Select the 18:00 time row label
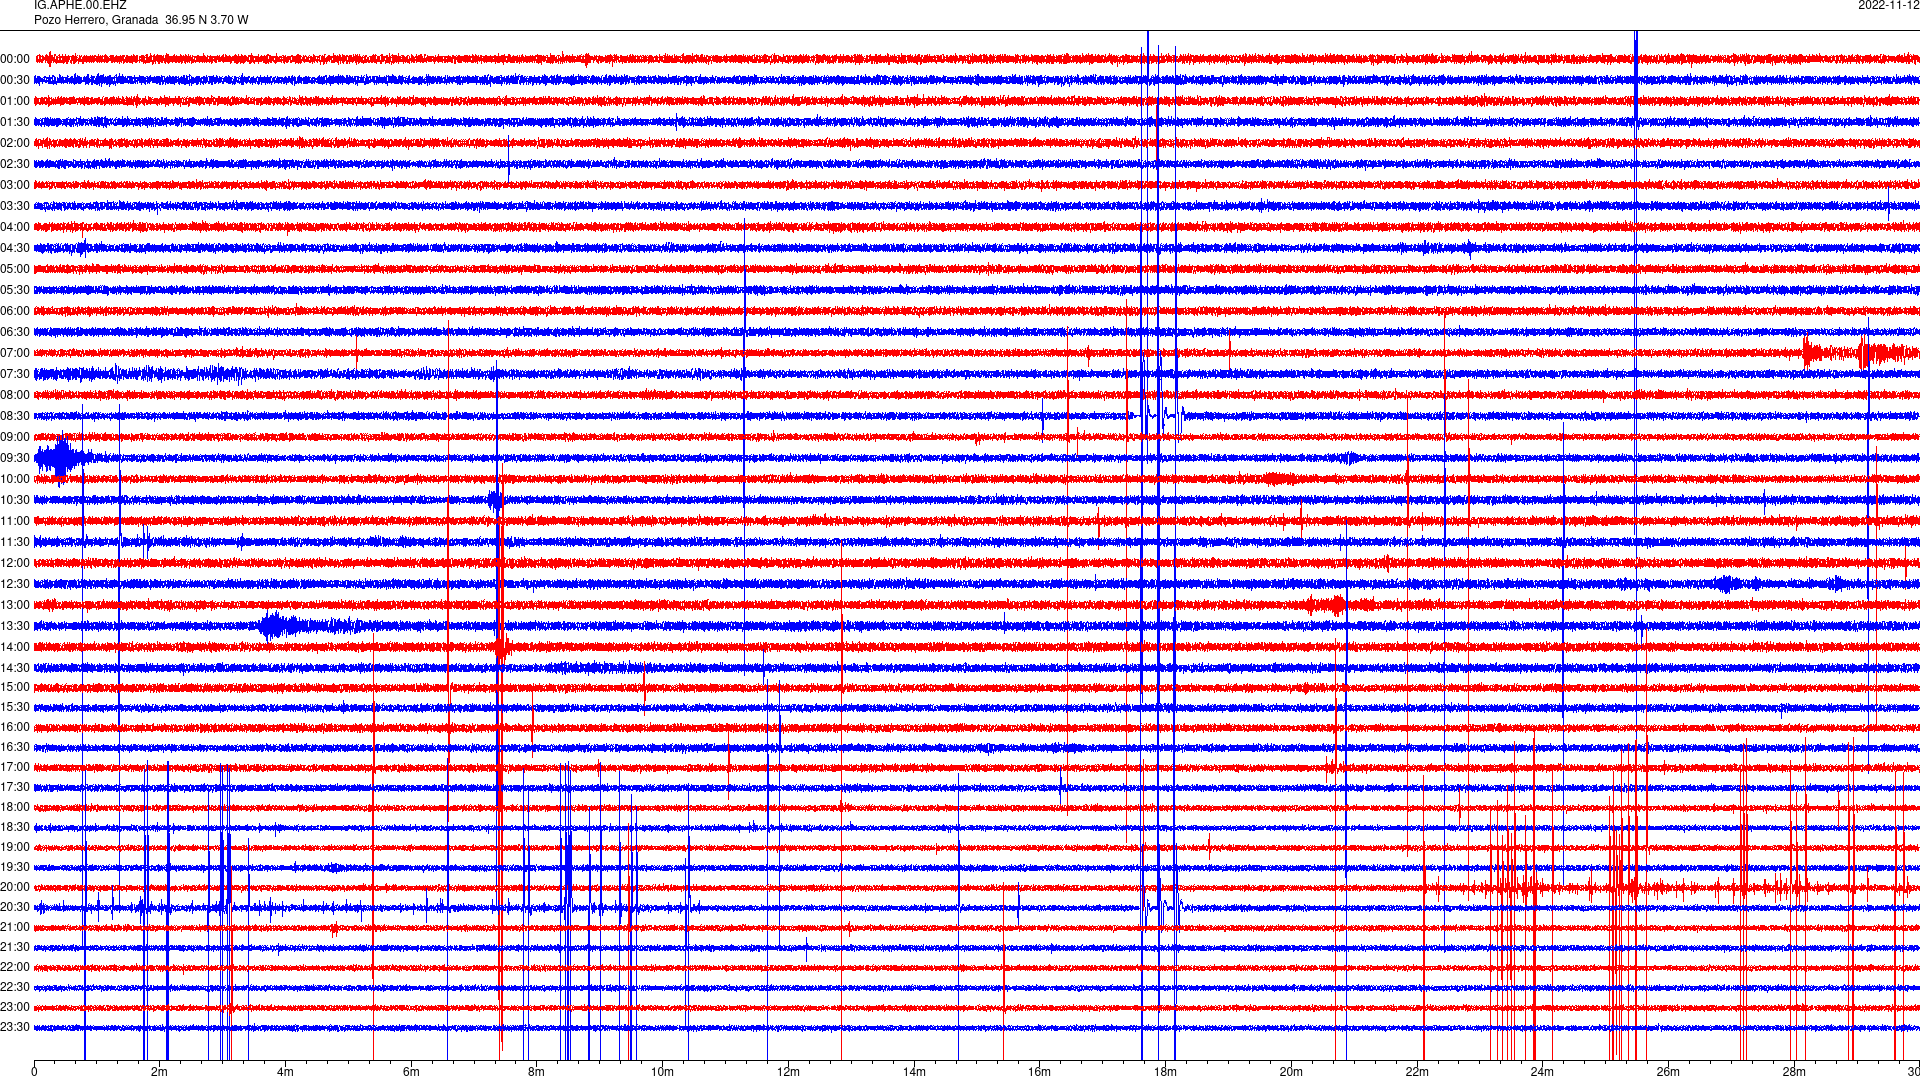The image size is (1920, 1080). [15, 807]
